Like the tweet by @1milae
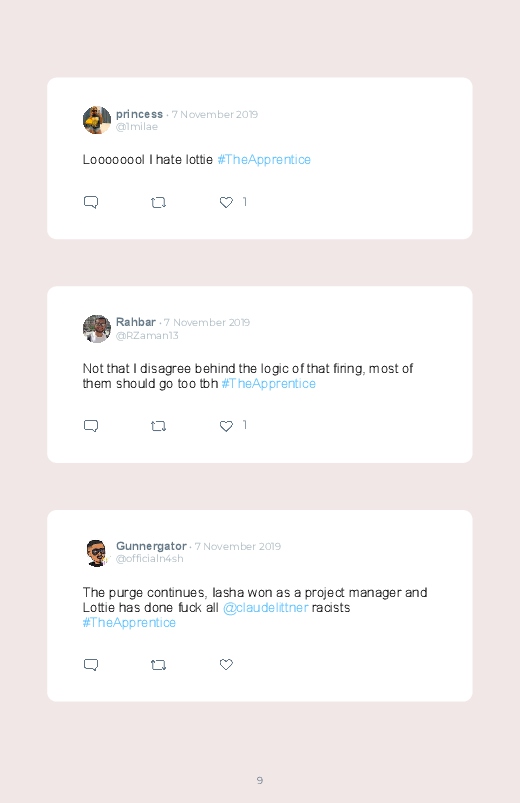This screenshot has height=803, width=520. pos(226,202)
